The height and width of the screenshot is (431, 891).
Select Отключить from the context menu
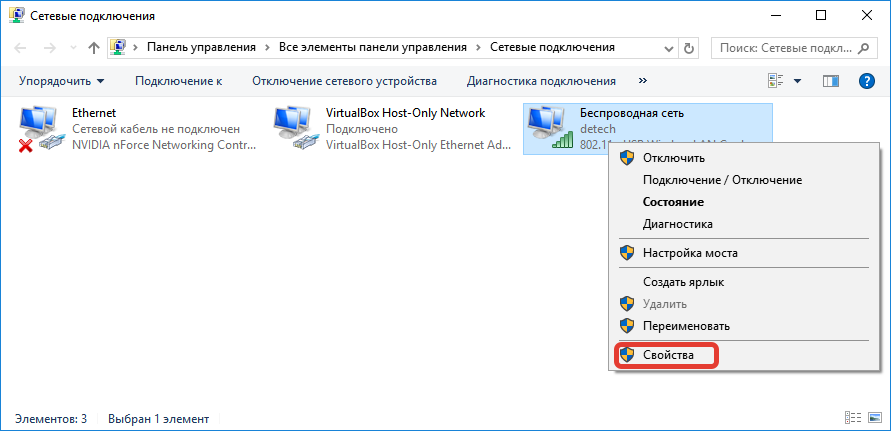click(x=673, y=157)
